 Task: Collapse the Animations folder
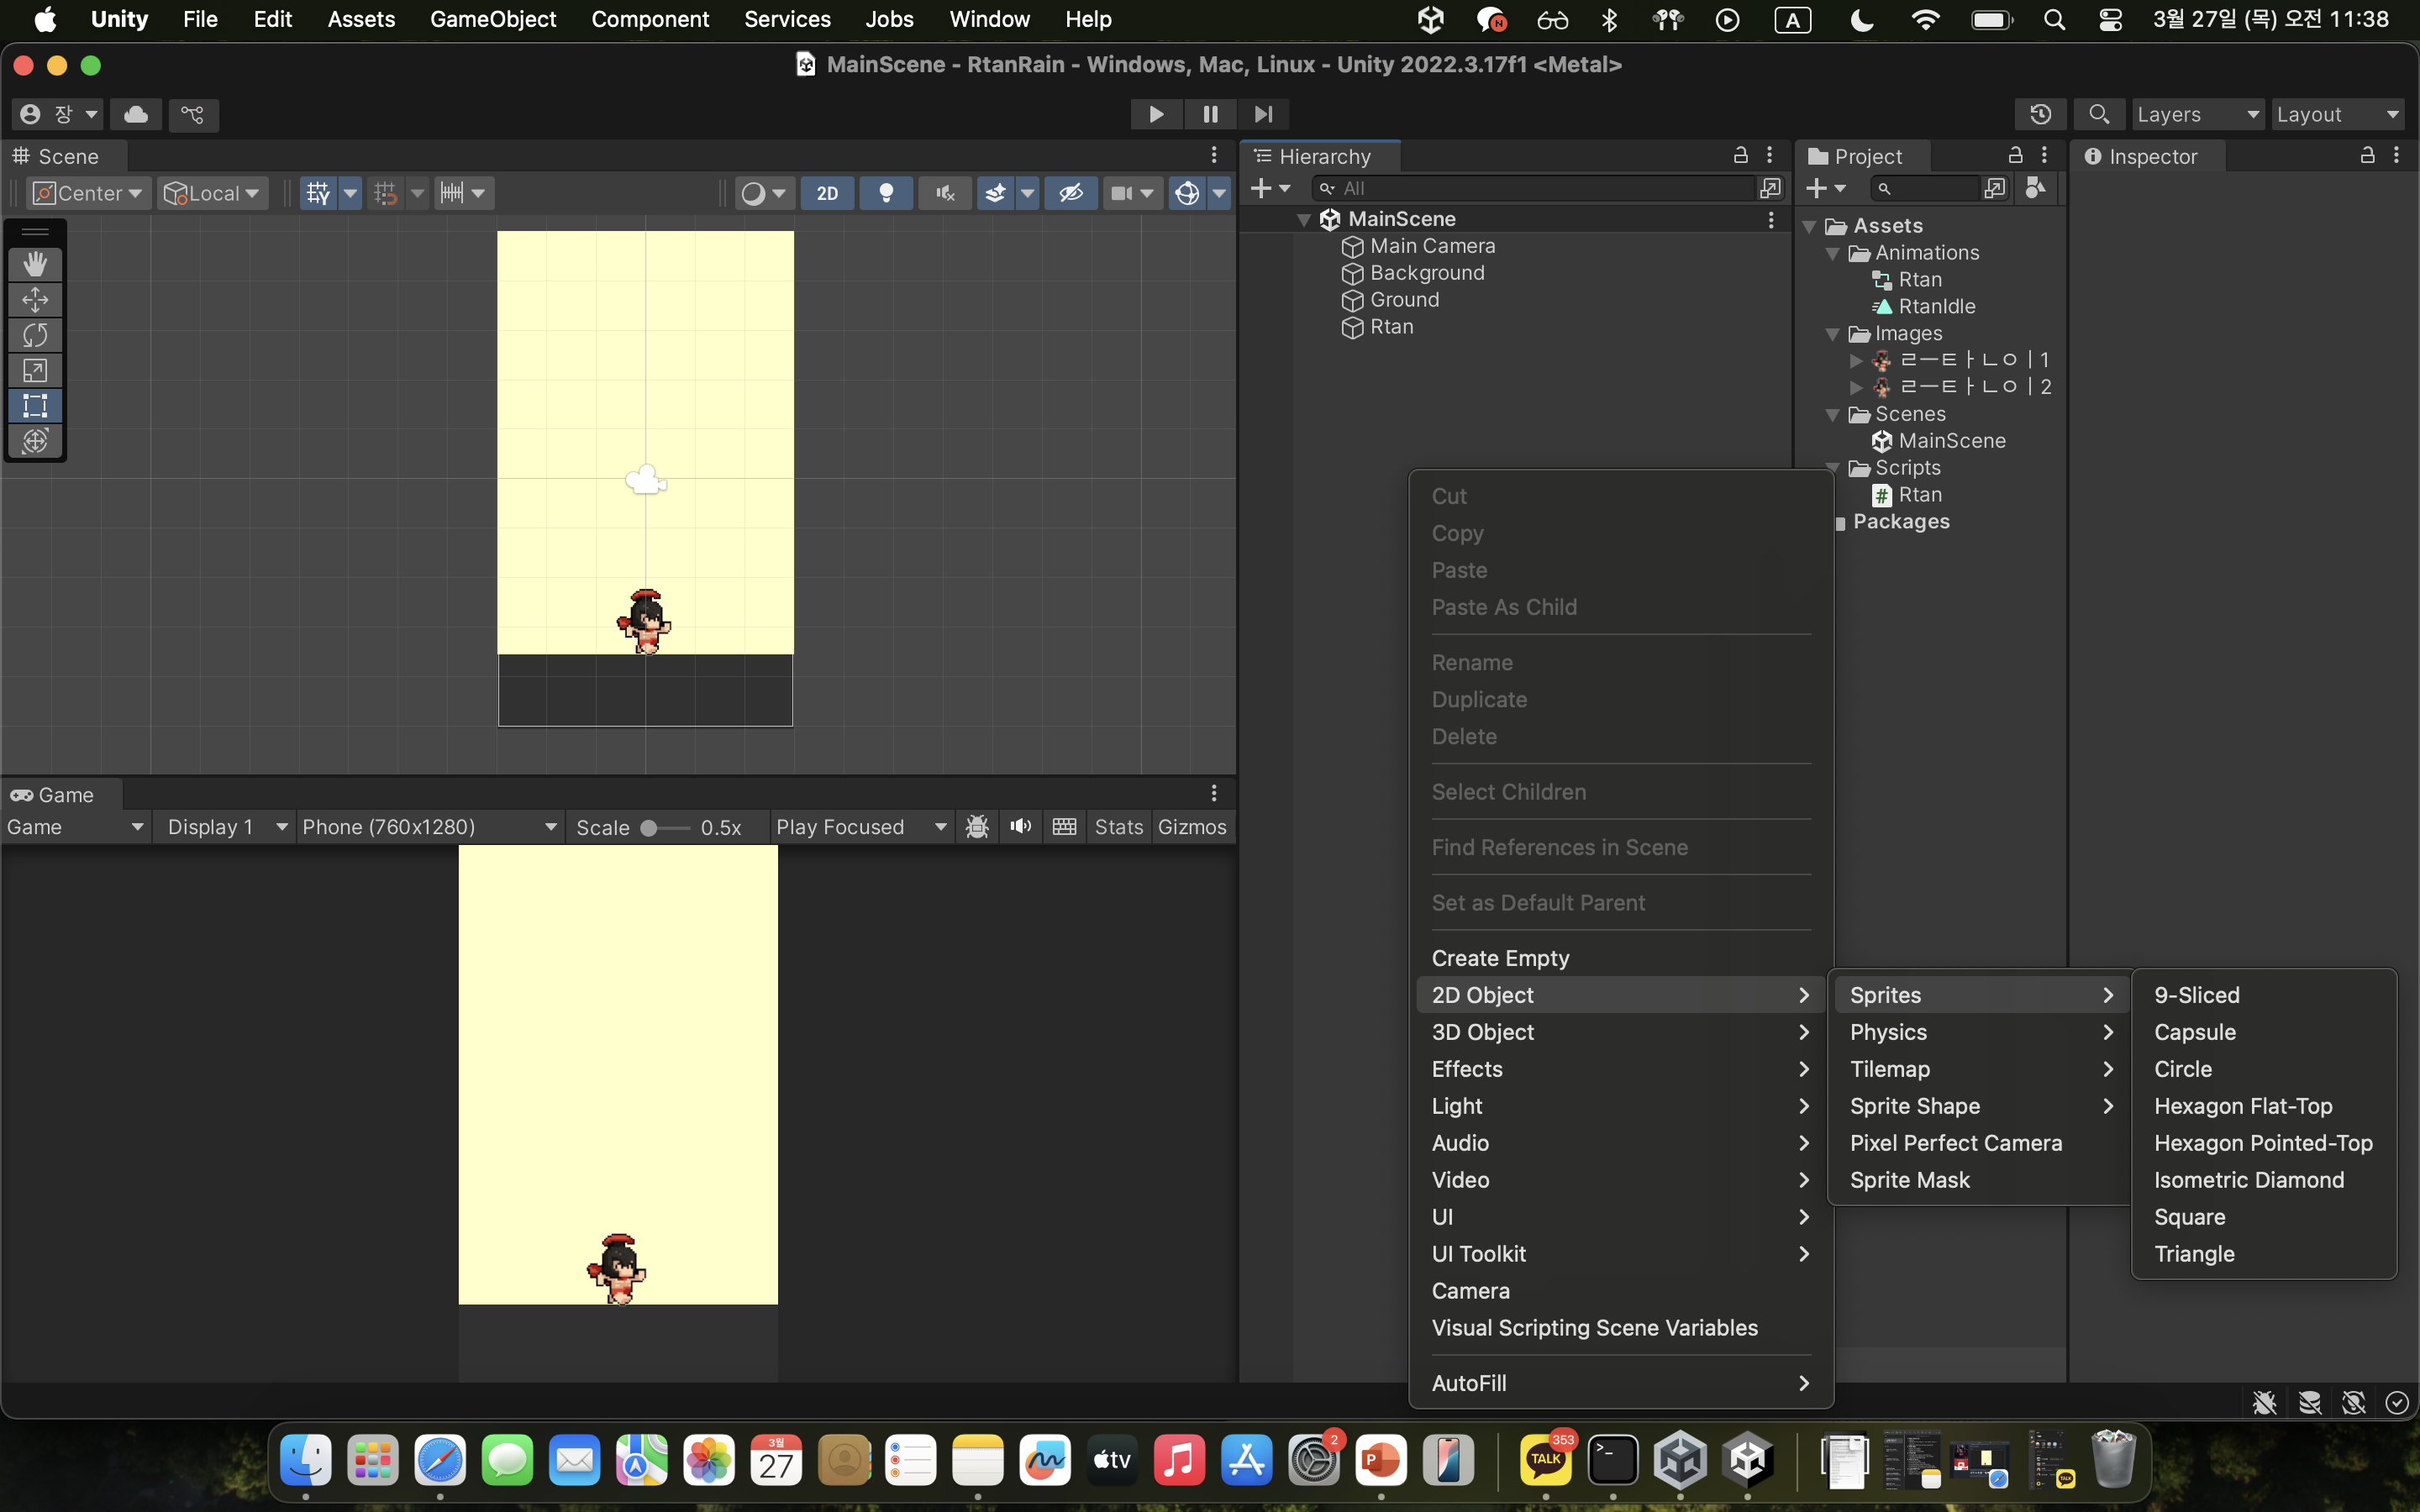coord(1833,253)
